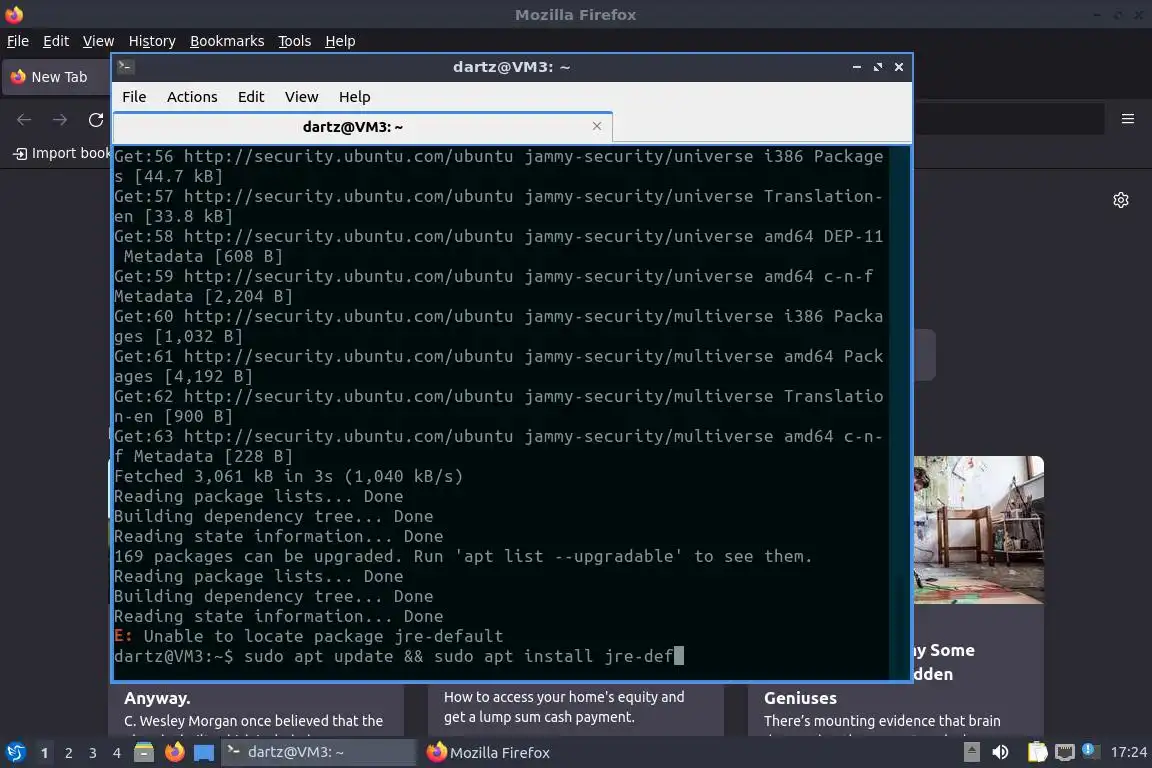This screenshot has height=768, width=1152.
Task: Open Firefox View menu
Action: tap(98, 41)
